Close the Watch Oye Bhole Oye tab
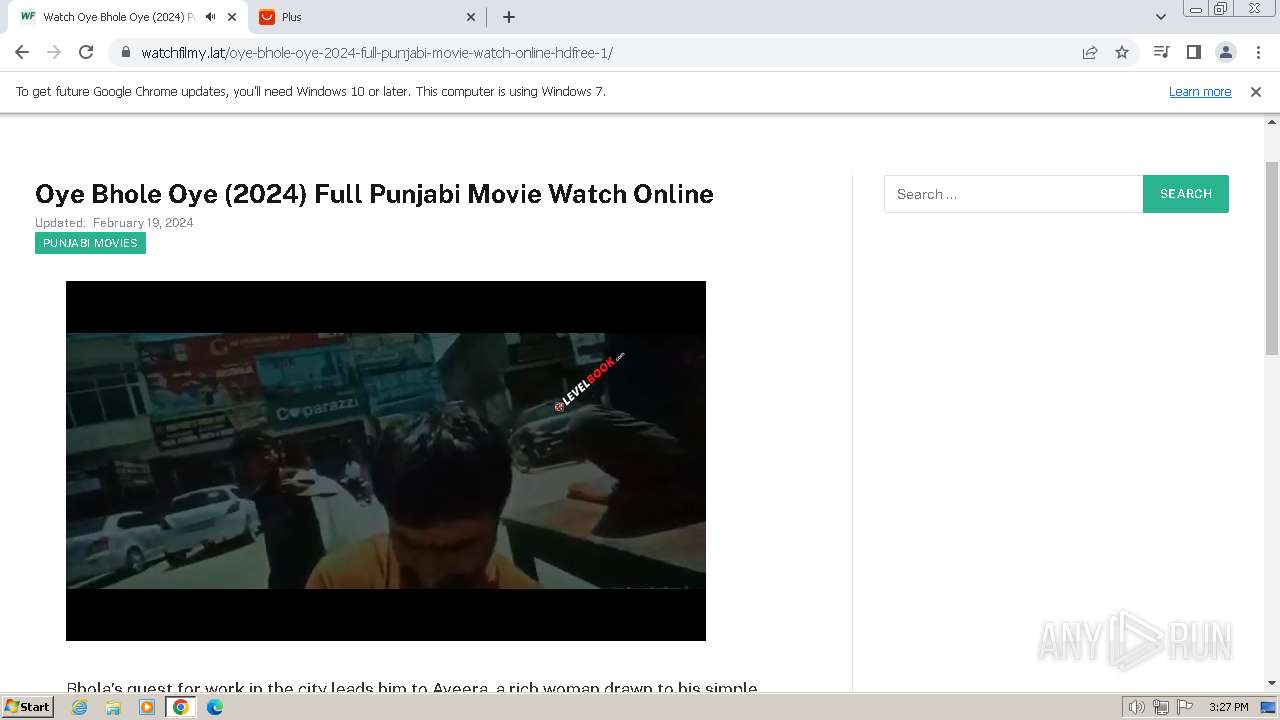The image size is (1280, 720). pyautogui.click(x=233, y=17)
